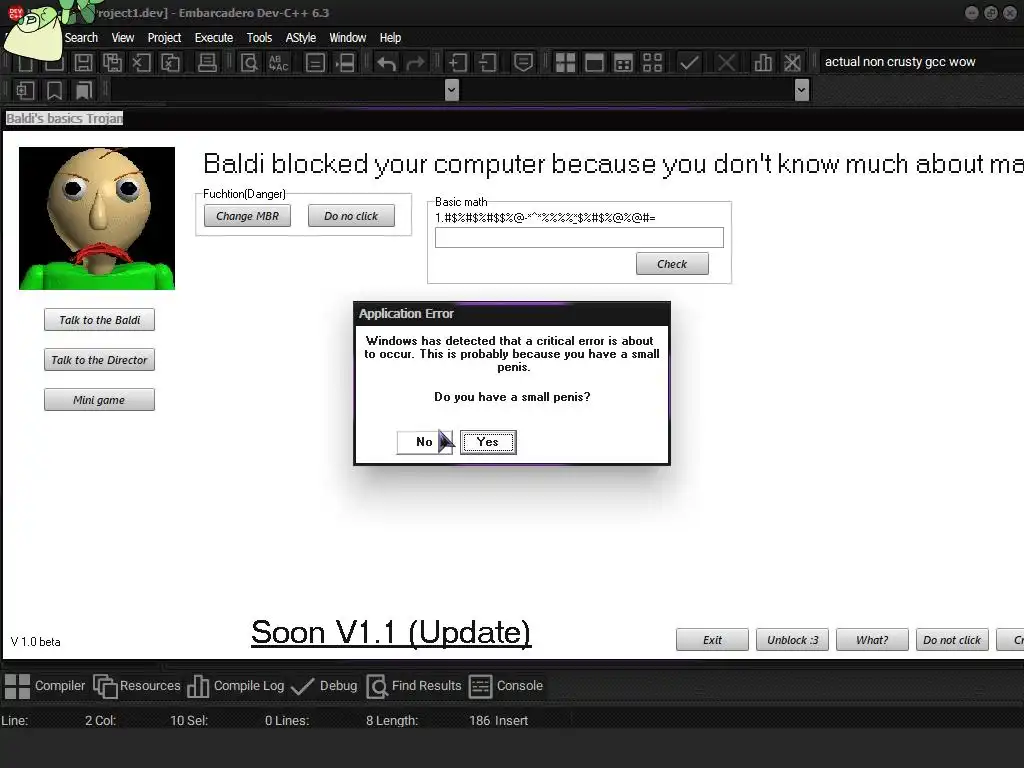Screen dimensions: 1024x768
Task: Open the Project menu
Action: point(164,38)
